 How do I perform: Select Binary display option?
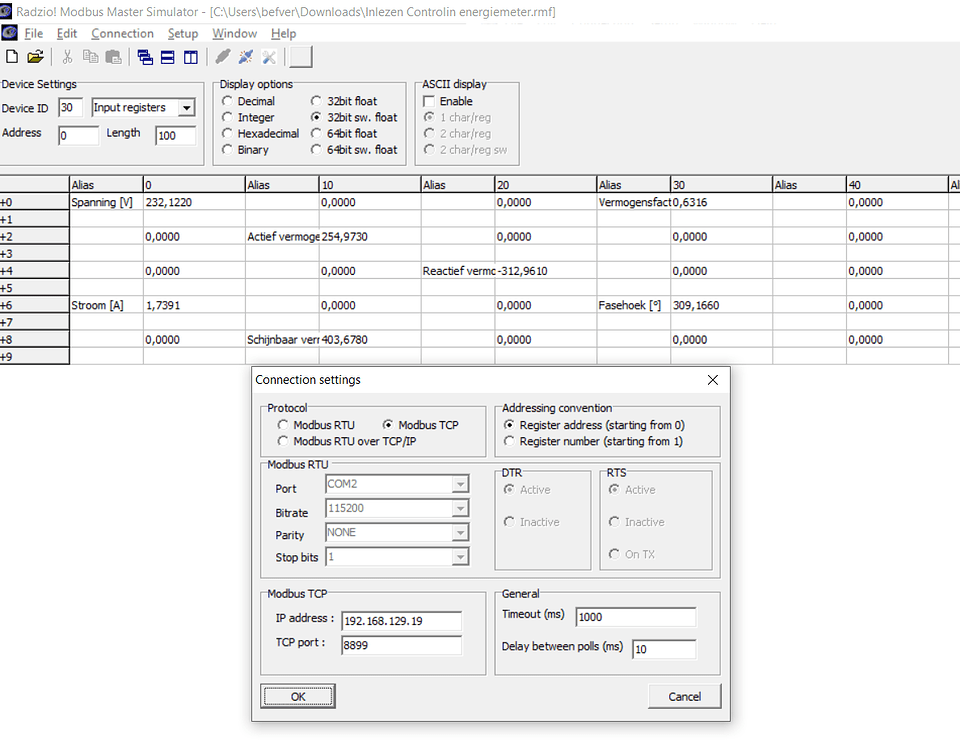(x=246, y=149)
